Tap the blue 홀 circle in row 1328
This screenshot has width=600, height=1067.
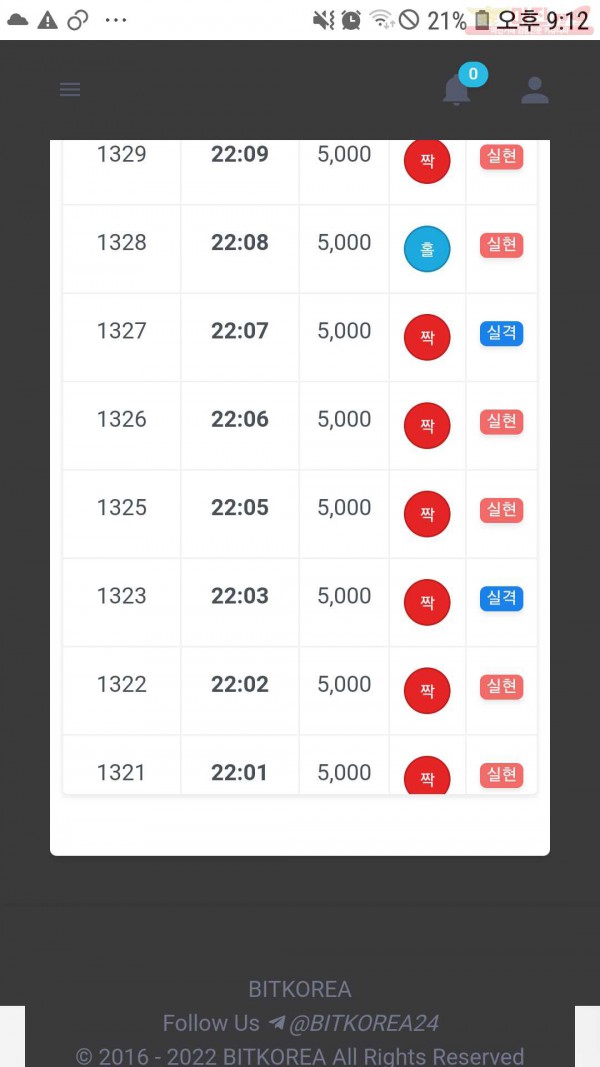pyautogui.click(x=427, y=249)
